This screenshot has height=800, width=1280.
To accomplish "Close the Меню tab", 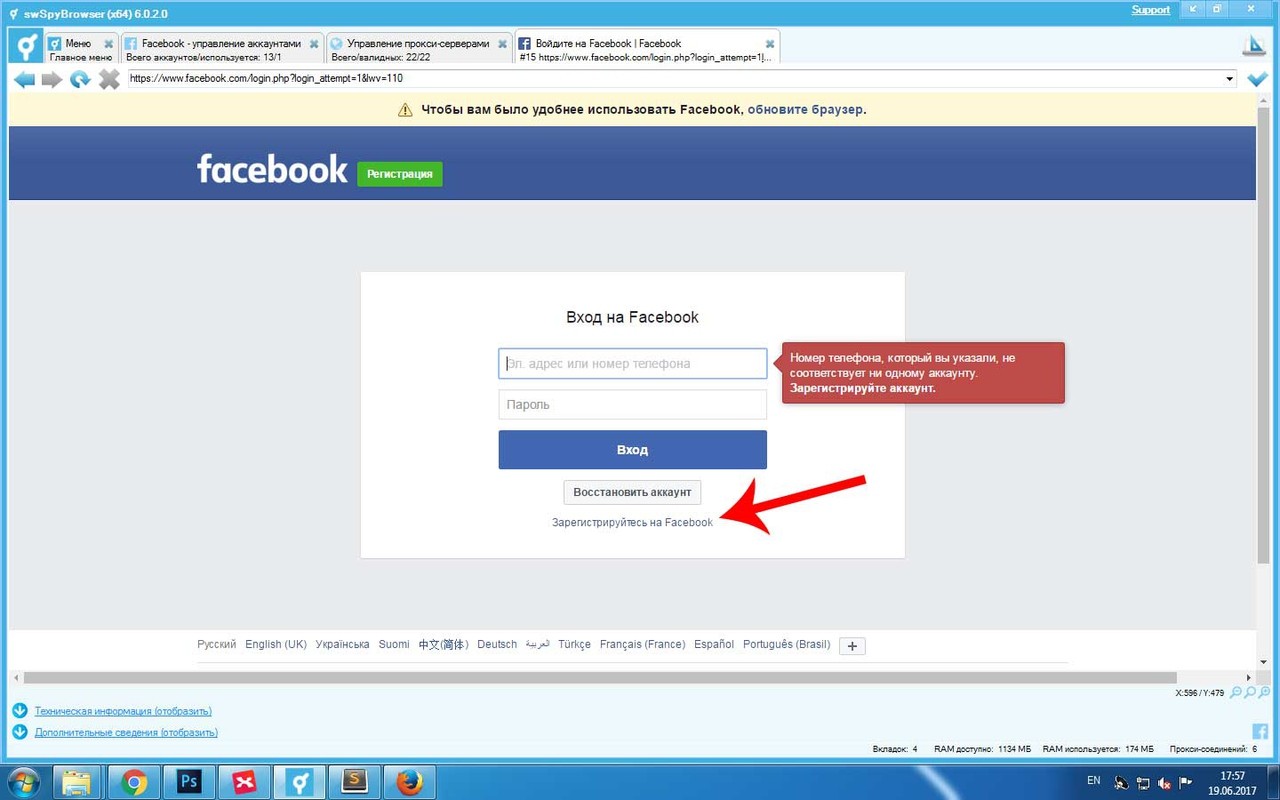I will pyautogui.click(x=109, y=44).
